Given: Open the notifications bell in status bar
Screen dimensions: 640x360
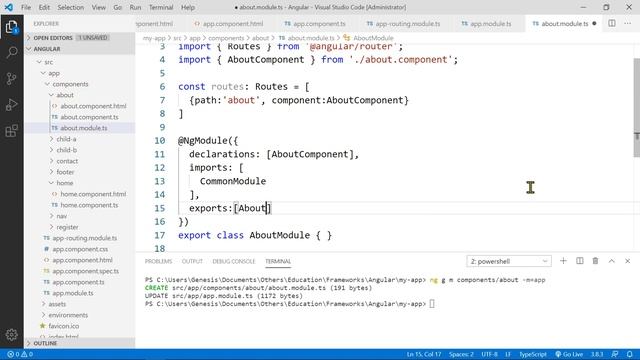Looking at the screenshot, I should [630, 354].
